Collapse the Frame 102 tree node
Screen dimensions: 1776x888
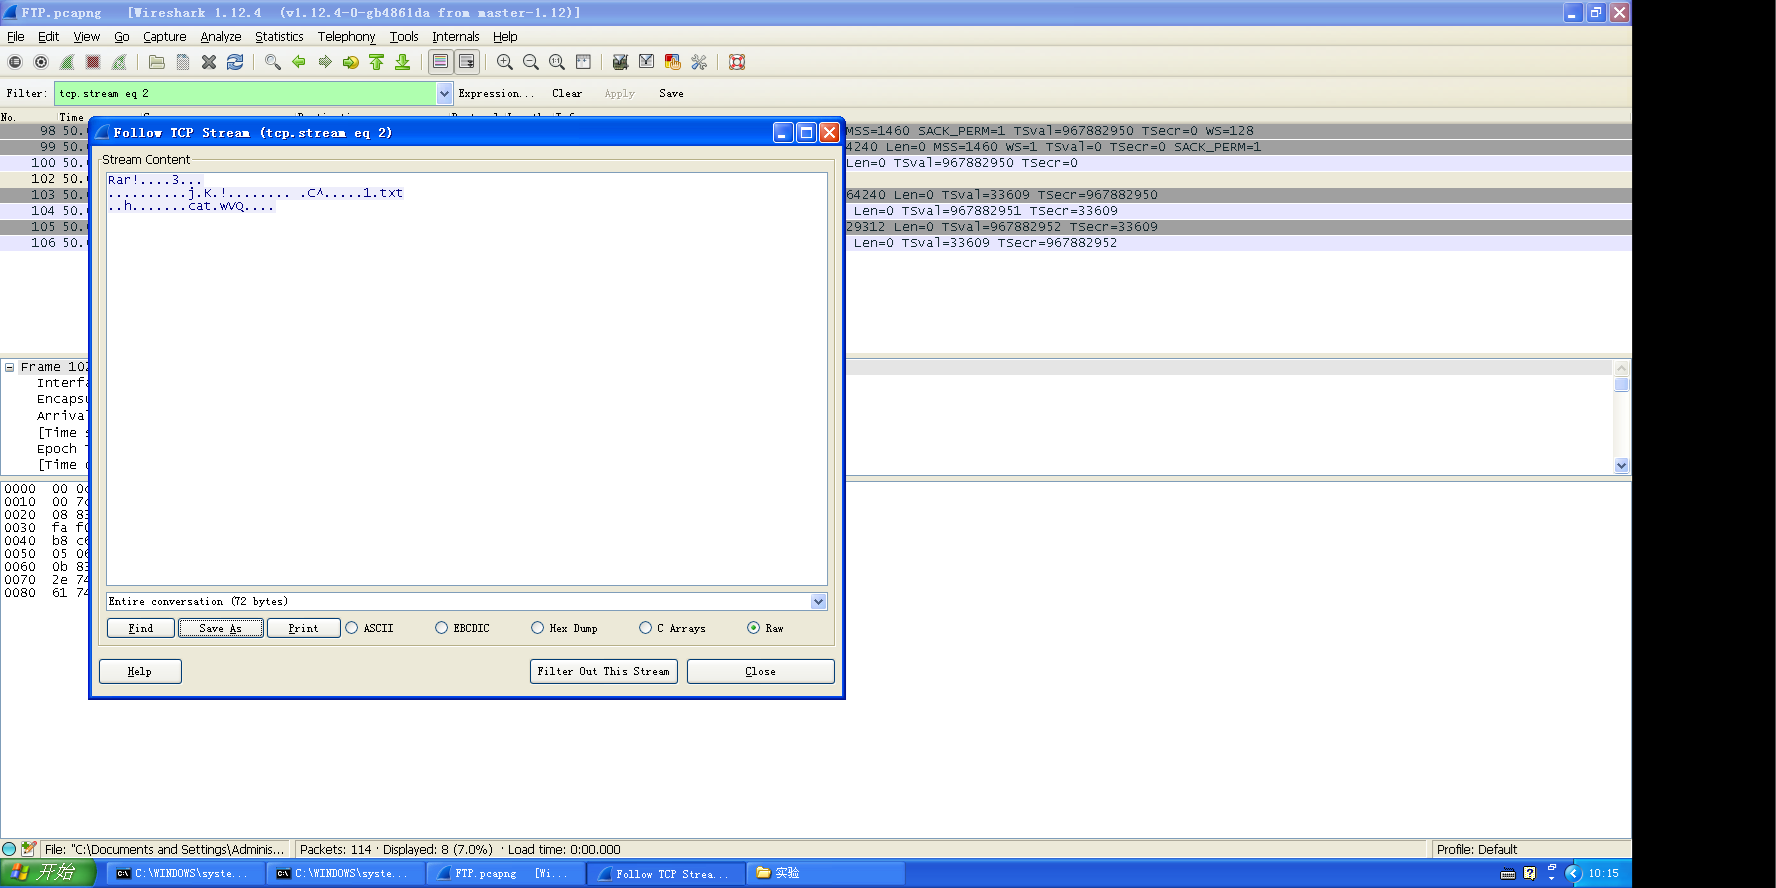[9, 367]
